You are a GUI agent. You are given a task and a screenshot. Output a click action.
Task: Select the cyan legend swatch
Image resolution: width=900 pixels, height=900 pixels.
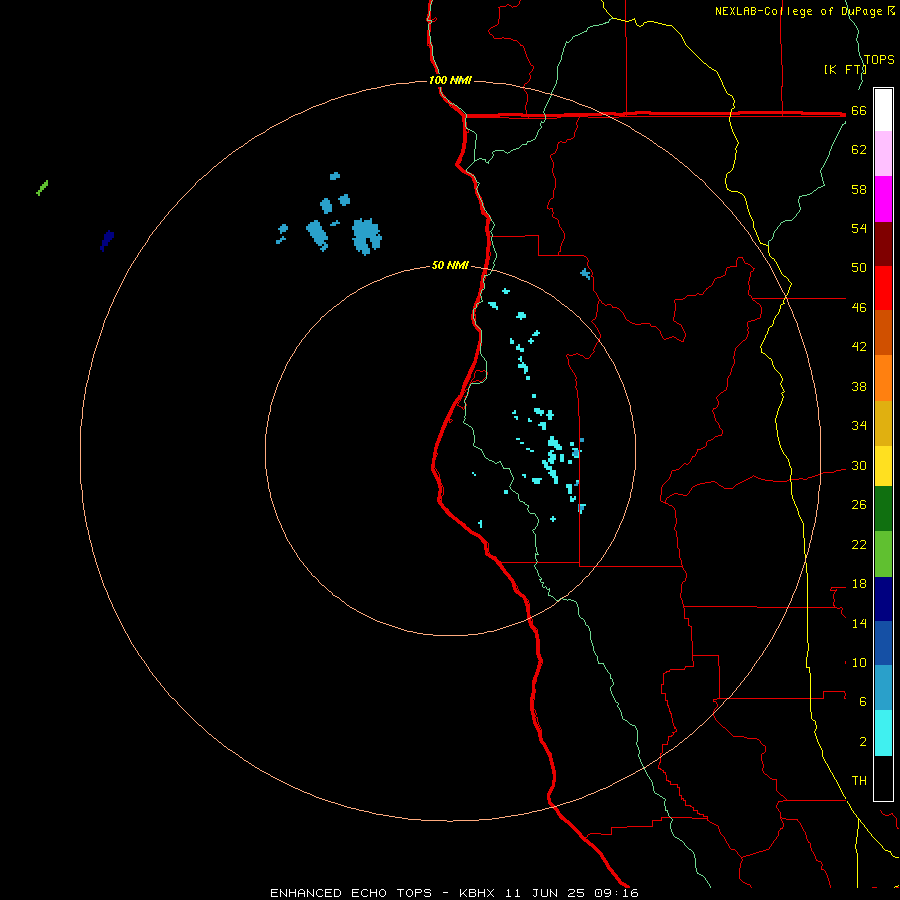(883, 733)
